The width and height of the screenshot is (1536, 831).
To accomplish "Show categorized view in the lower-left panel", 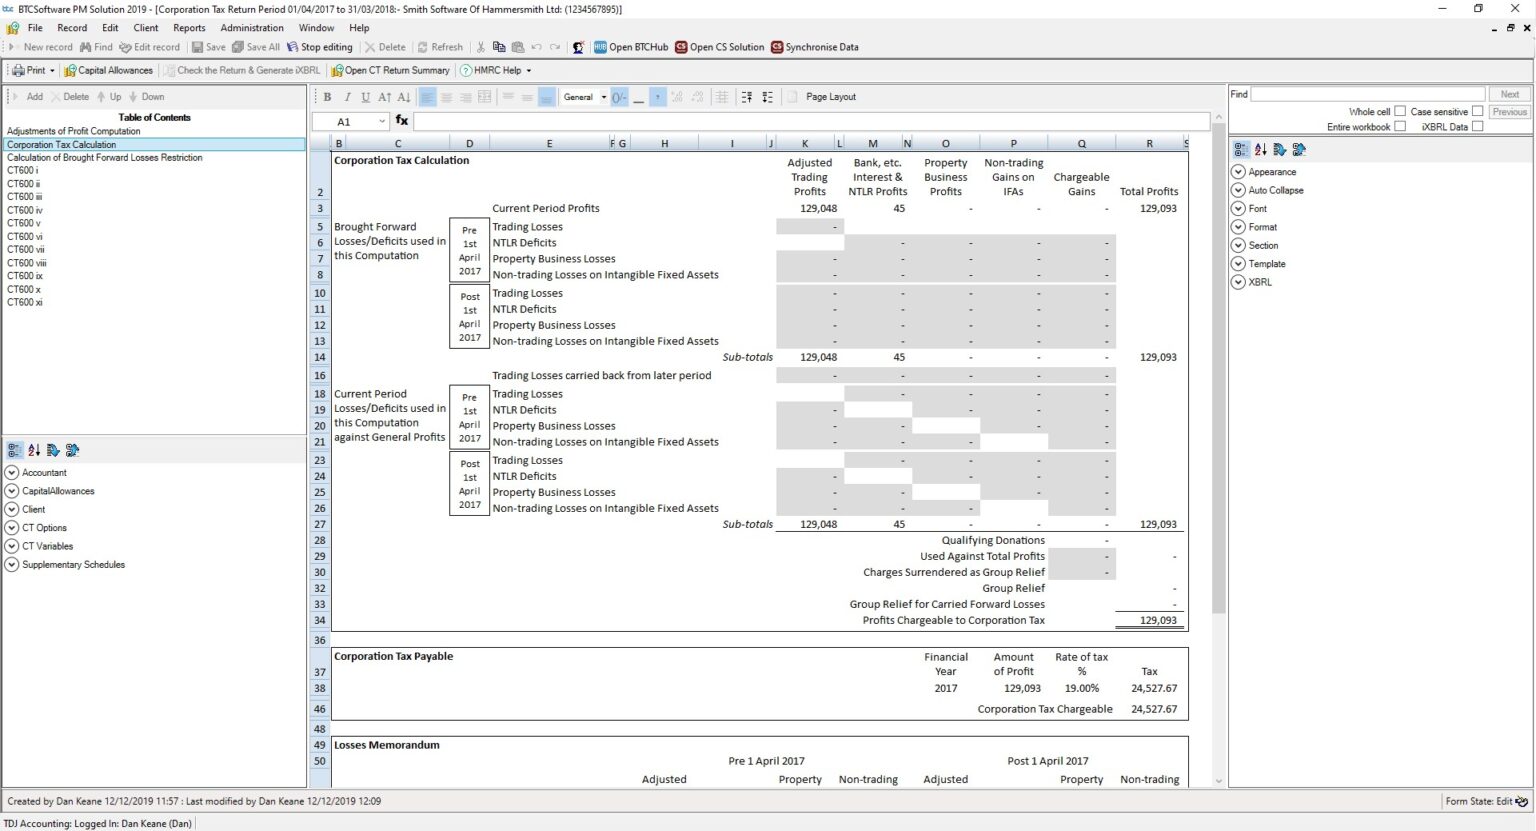I will pos(14,450).
